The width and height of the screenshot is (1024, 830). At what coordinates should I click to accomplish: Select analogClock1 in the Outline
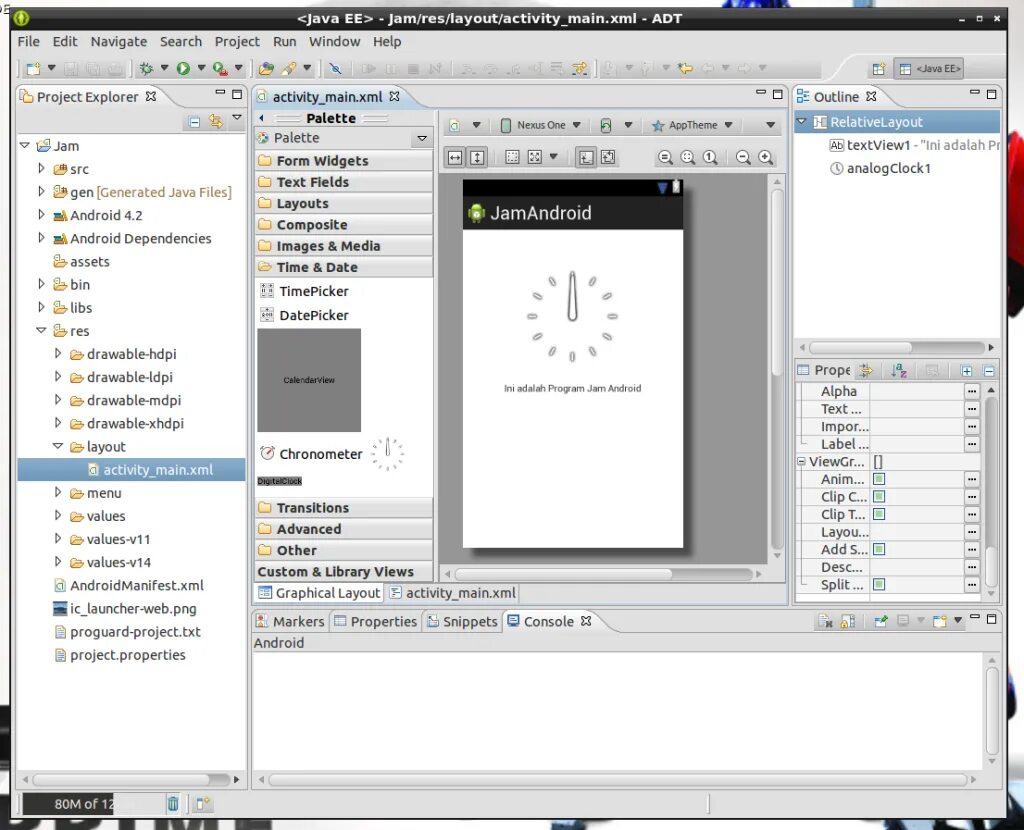tap(880, 168)
